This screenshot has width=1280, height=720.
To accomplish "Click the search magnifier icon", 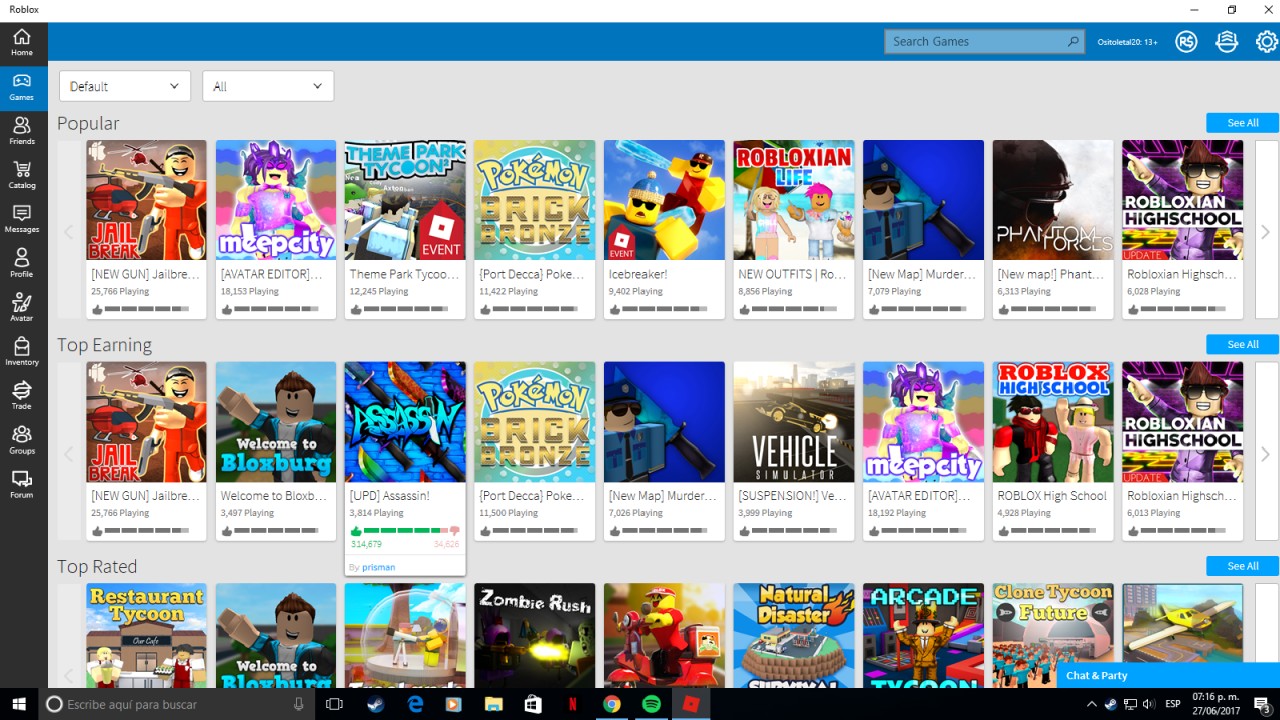I will click(1074, 42).
